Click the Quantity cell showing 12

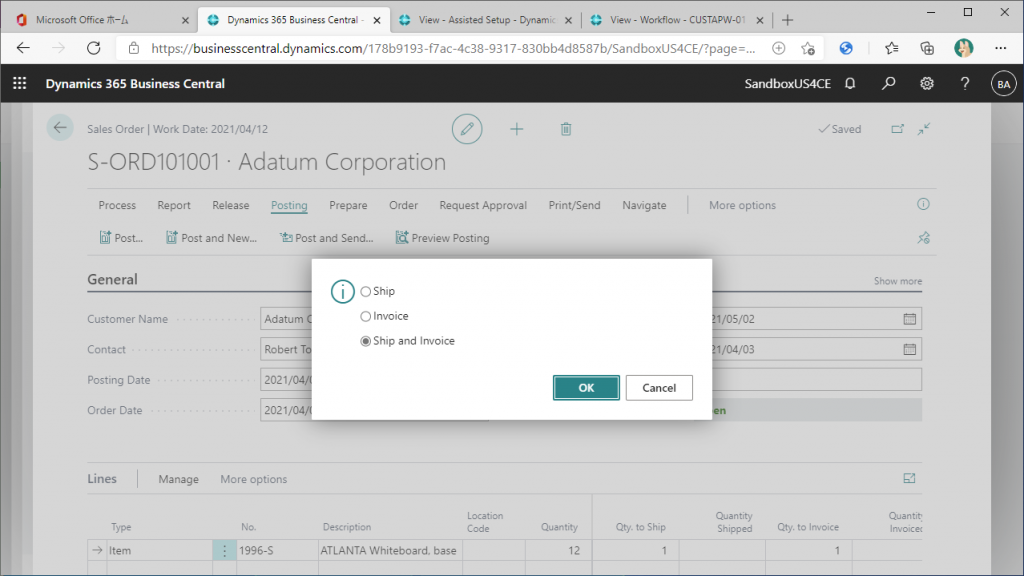click(558, 551)
